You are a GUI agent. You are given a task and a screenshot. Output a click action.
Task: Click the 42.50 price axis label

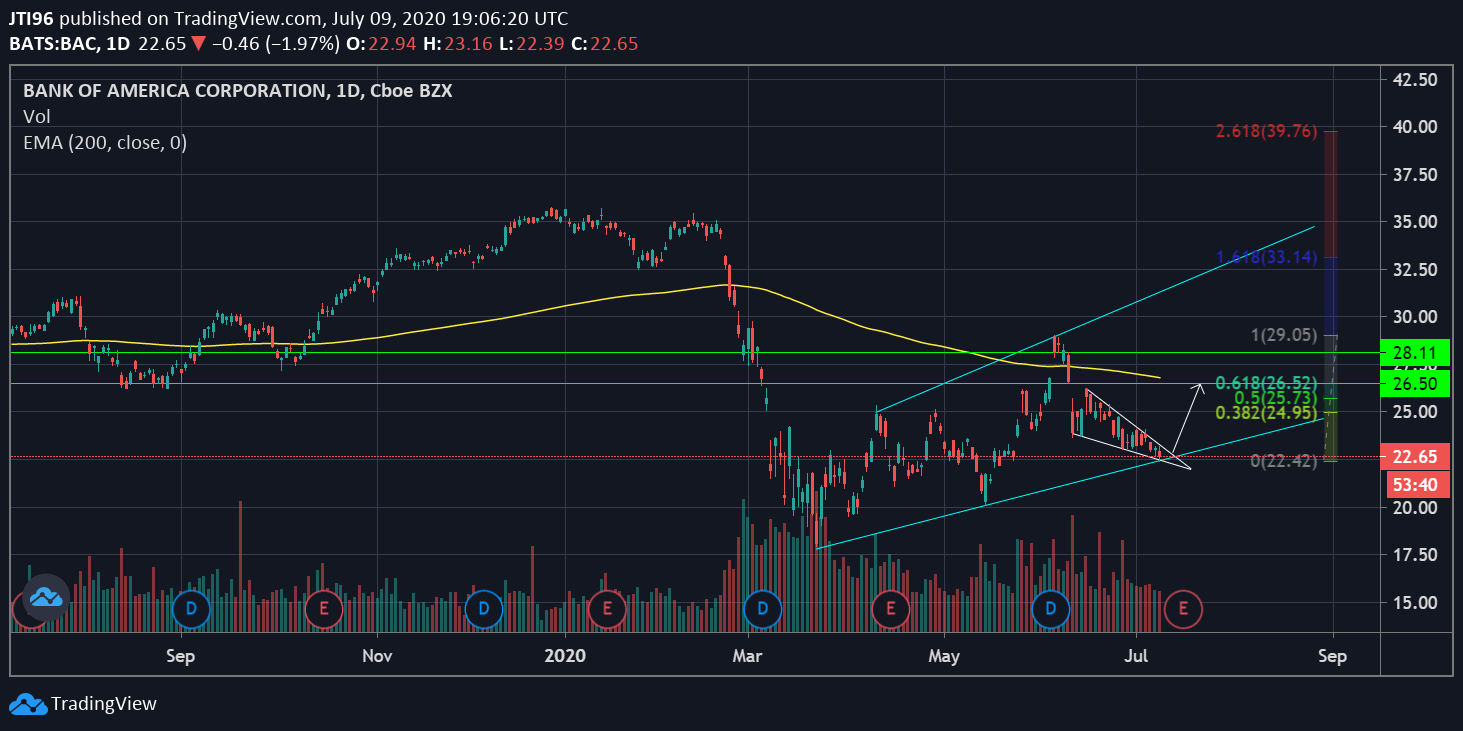tap(1416, 79)
